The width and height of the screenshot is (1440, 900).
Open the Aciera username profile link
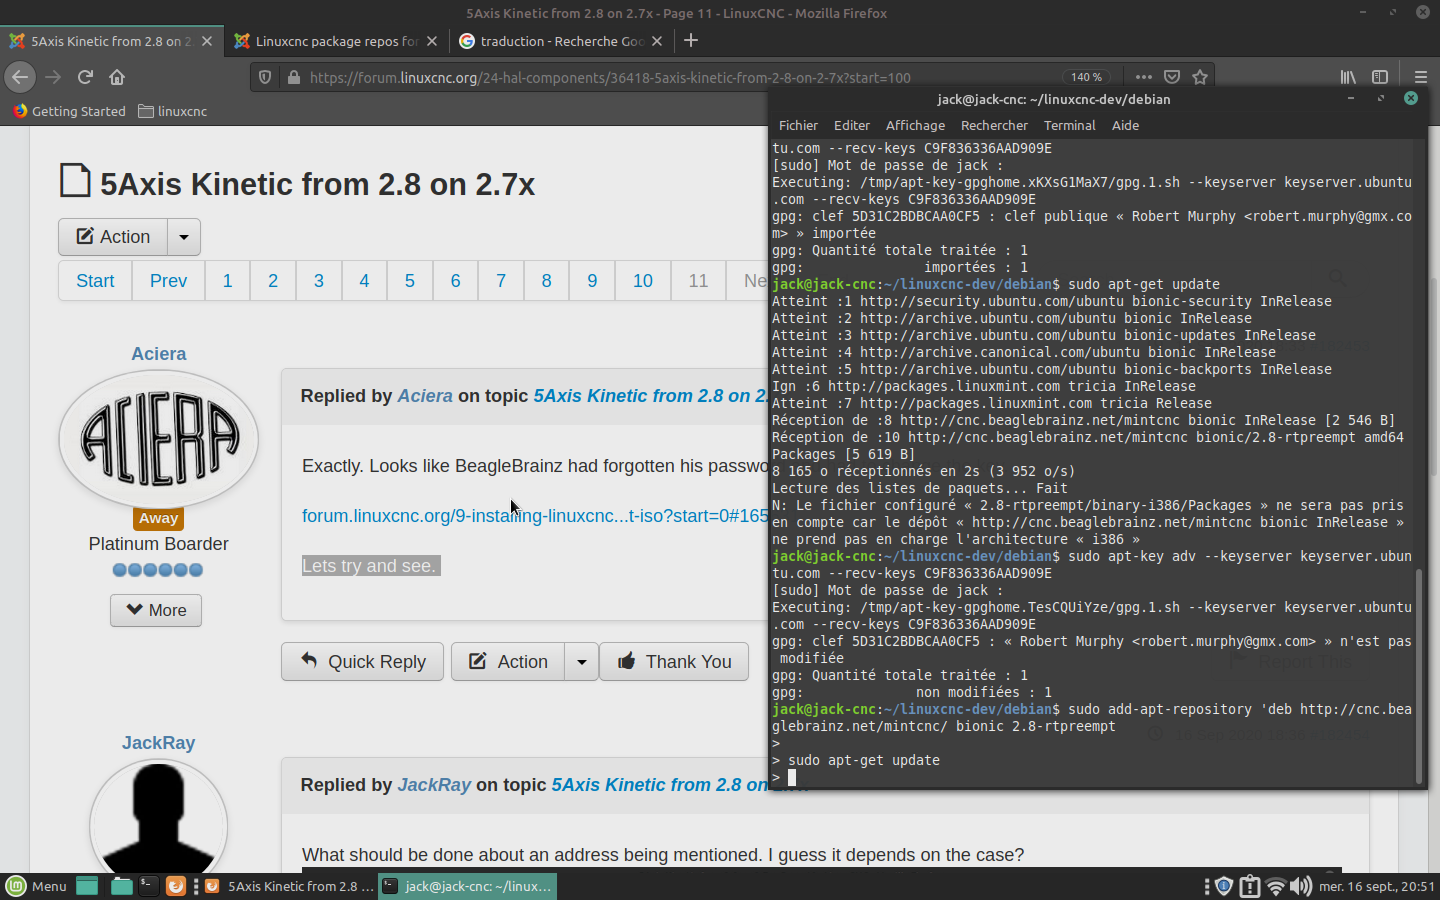point(158,354)
